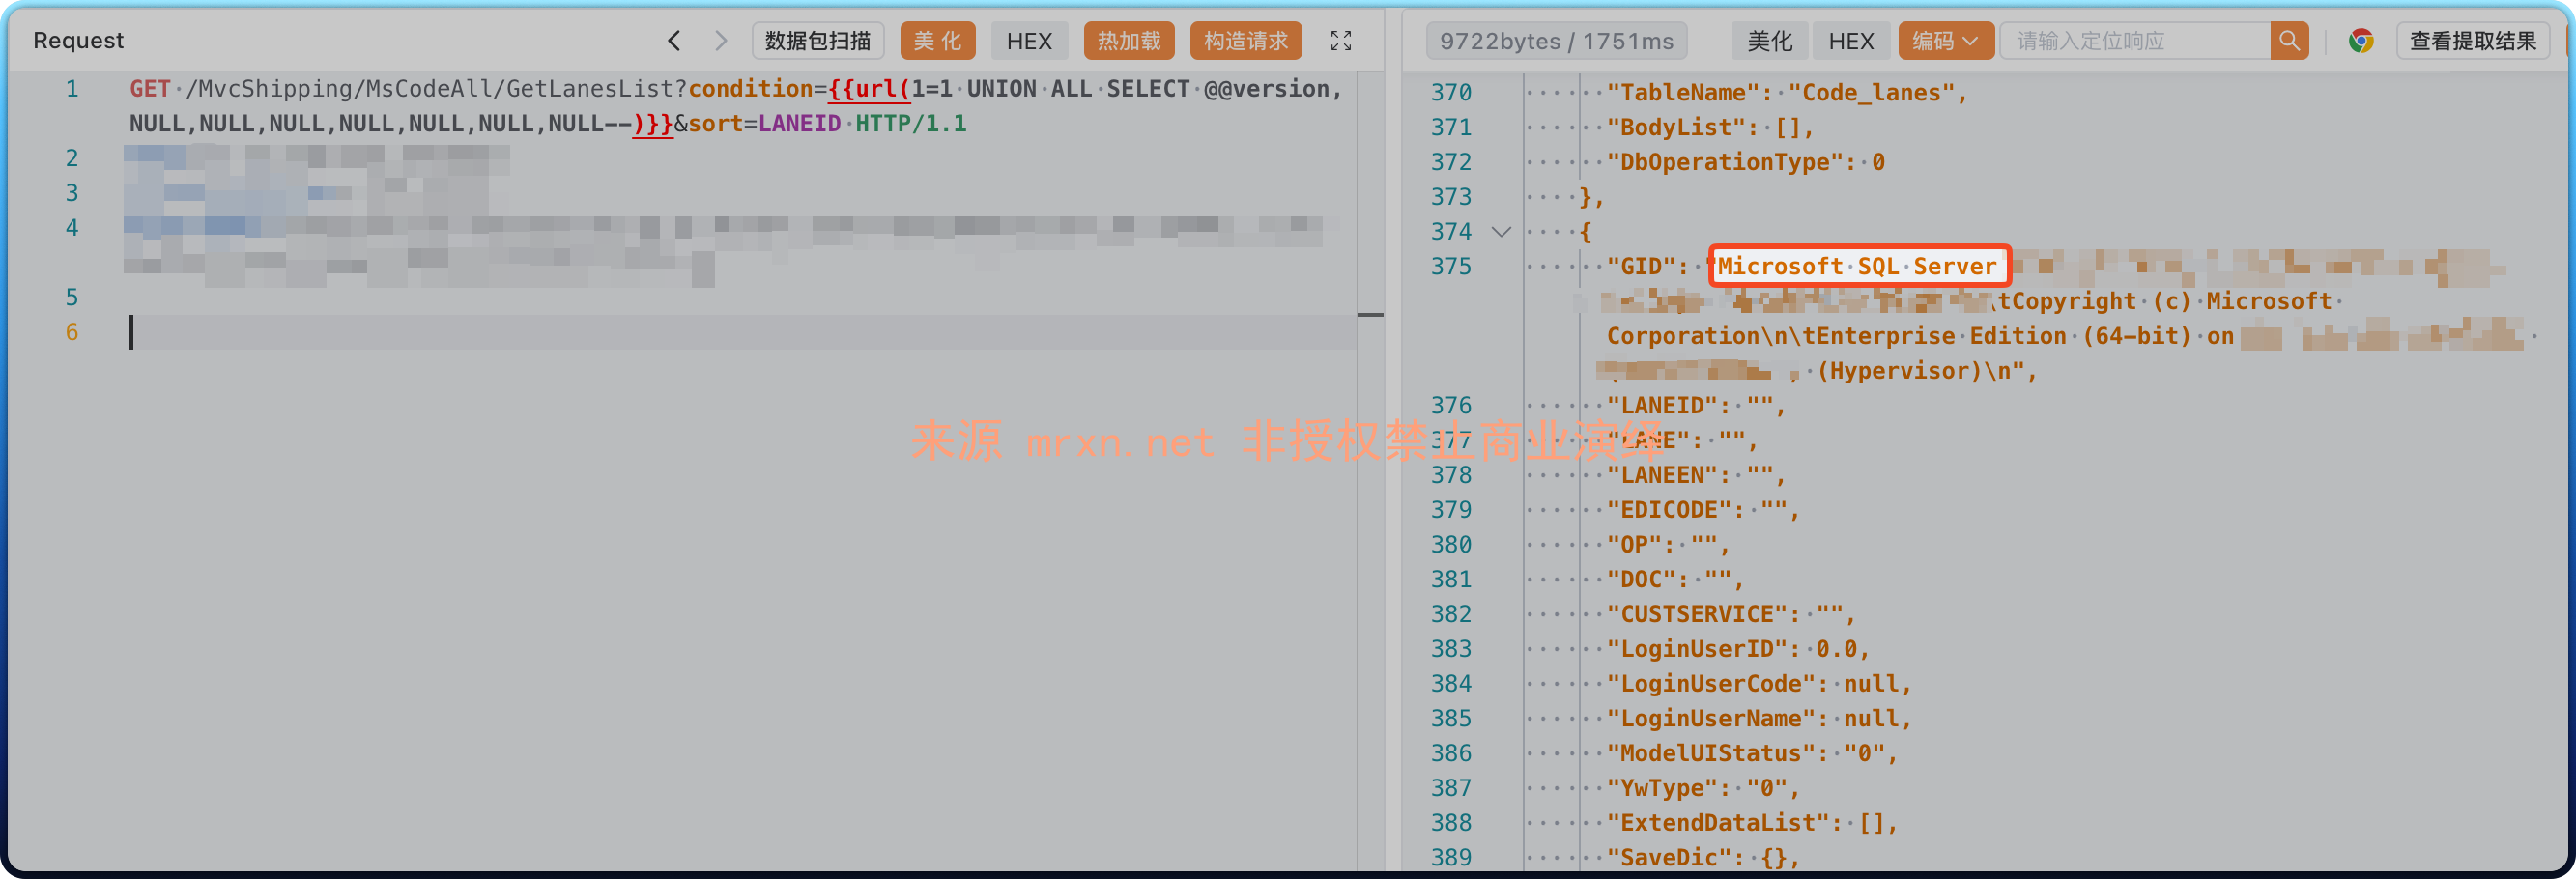Open response in Chrome browser icon
2576x879 pixels.
[x=2361, y=41]
